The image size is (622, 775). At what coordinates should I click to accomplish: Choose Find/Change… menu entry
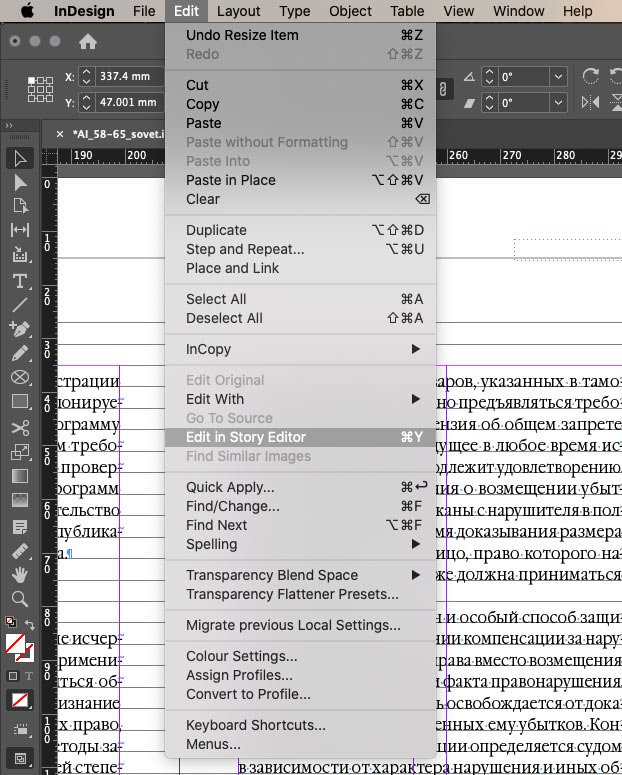coord(300,506)
